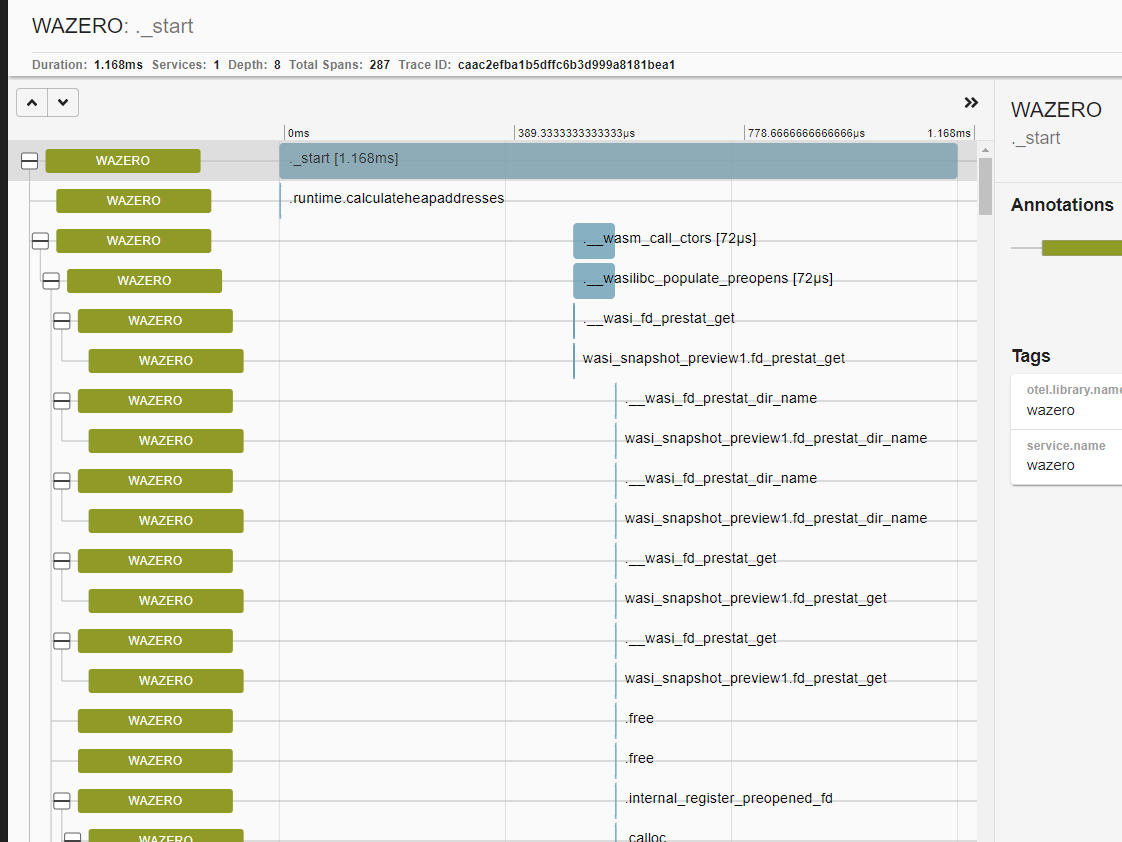1122x842 pixels.
Task: Click the Total Spans value 287
Action: coord(379,65)
